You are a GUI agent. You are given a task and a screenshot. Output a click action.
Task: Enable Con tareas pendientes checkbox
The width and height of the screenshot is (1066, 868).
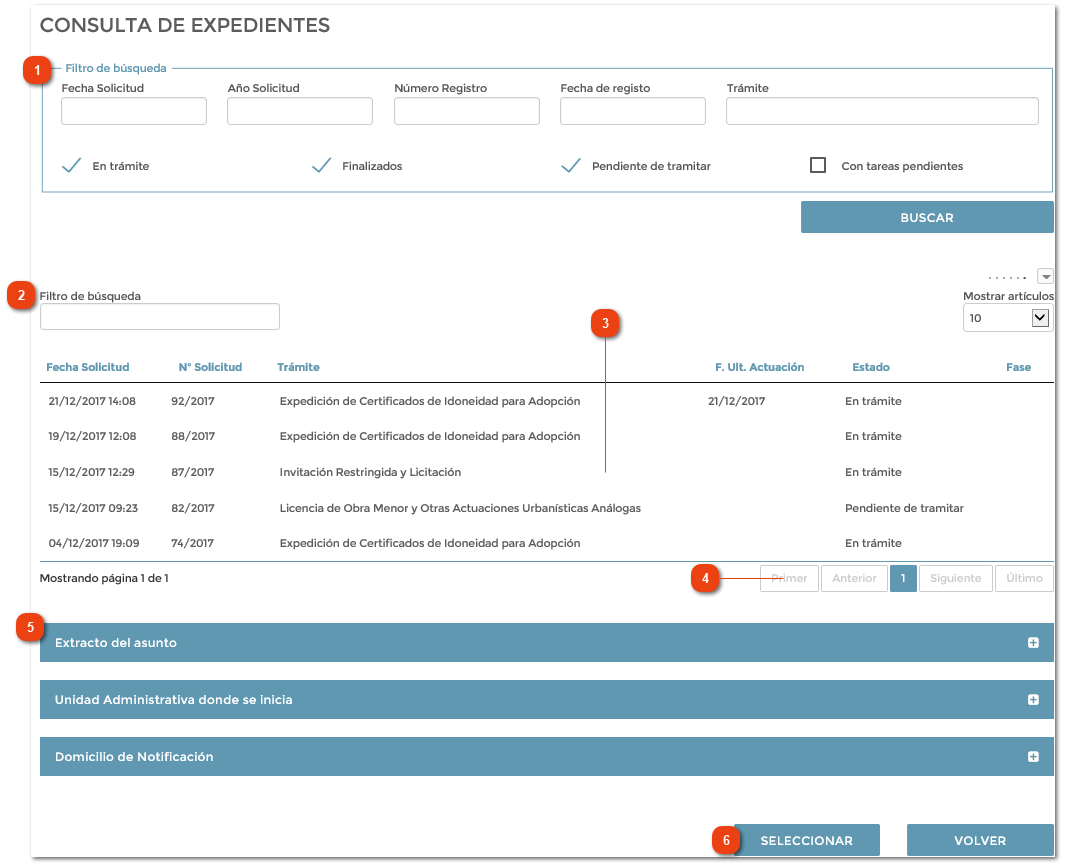pyautogui.click(x=818, y=166)
